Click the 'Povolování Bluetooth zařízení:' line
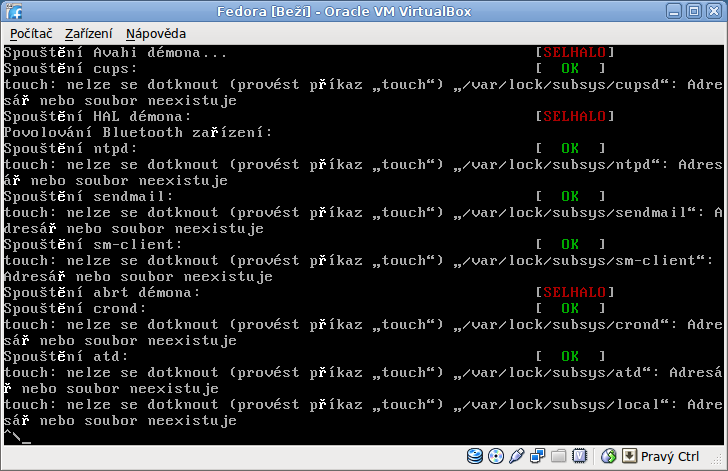728x471 pixels. [x=138, y=132]
